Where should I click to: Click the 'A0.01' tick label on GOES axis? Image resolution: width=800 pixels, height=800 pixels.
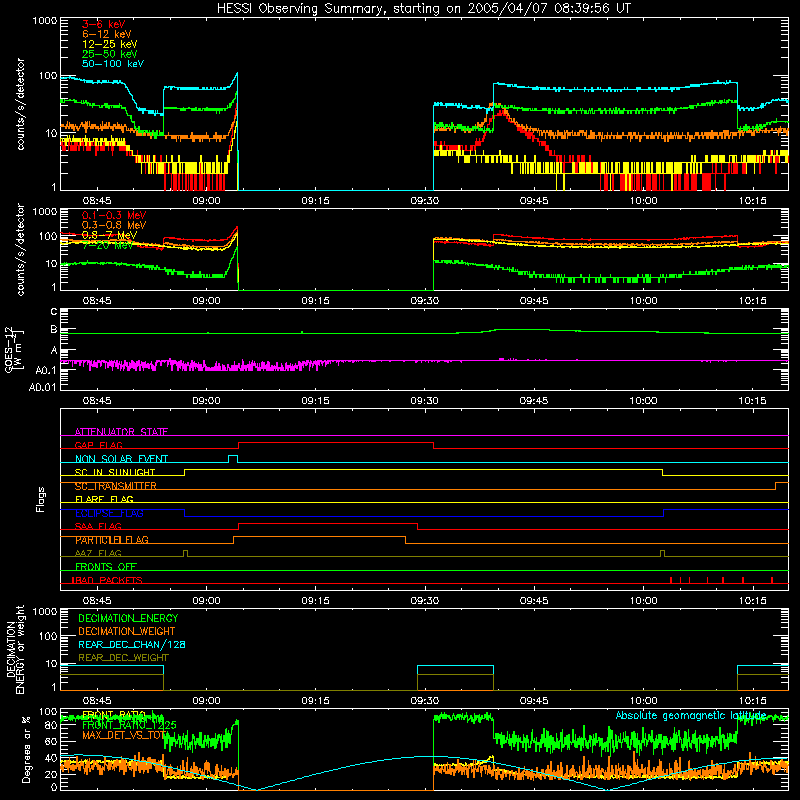tap(43, 388)
